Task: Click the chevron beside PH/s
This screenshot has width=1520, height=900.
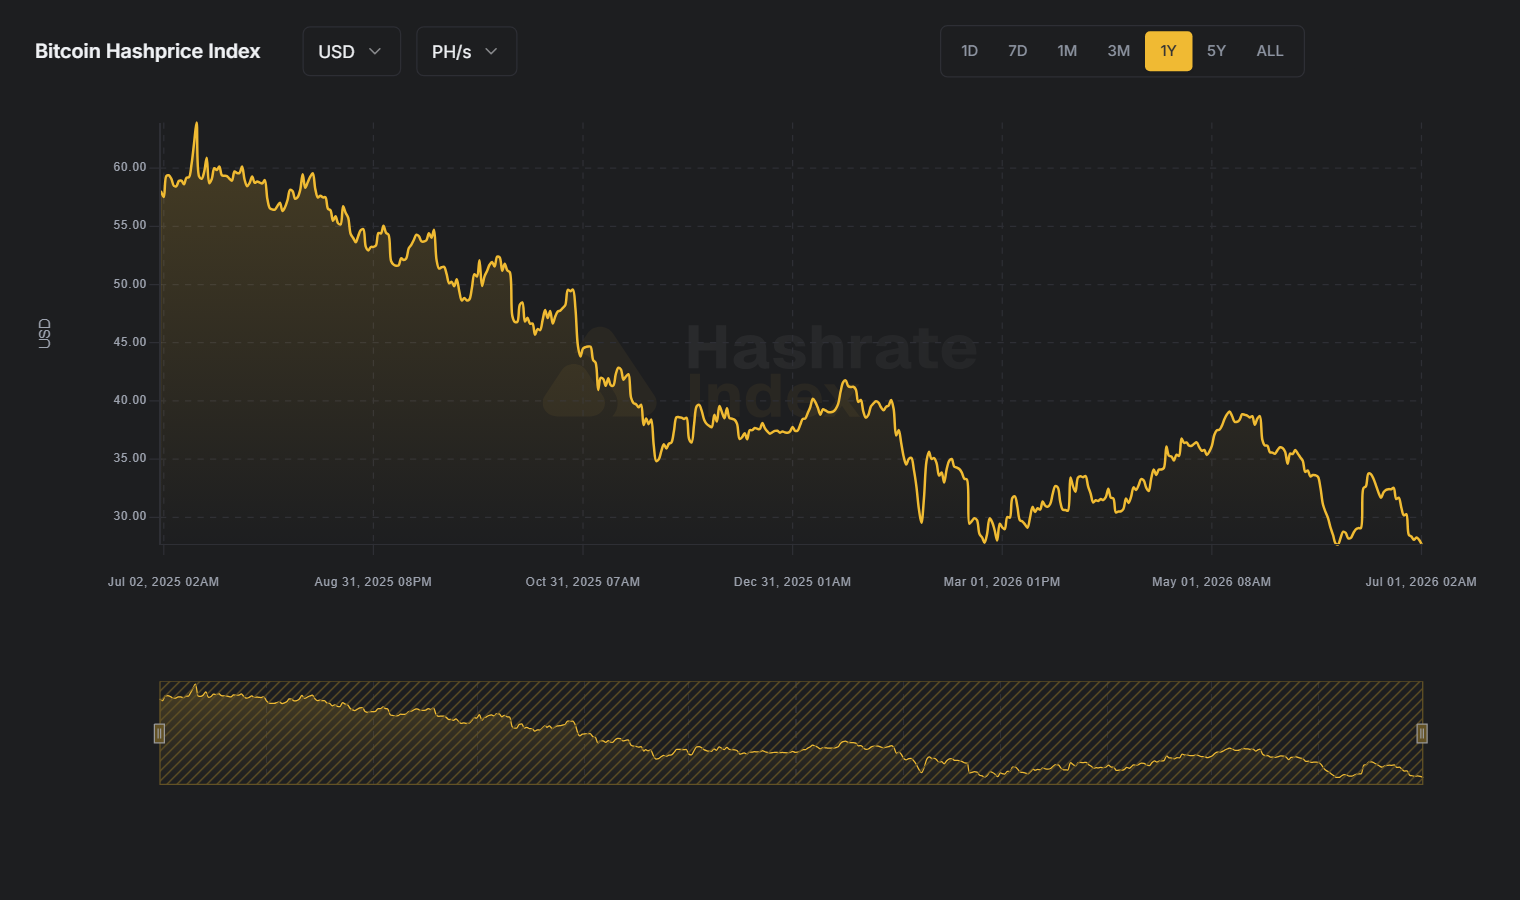Action: [x=491, y=51]
